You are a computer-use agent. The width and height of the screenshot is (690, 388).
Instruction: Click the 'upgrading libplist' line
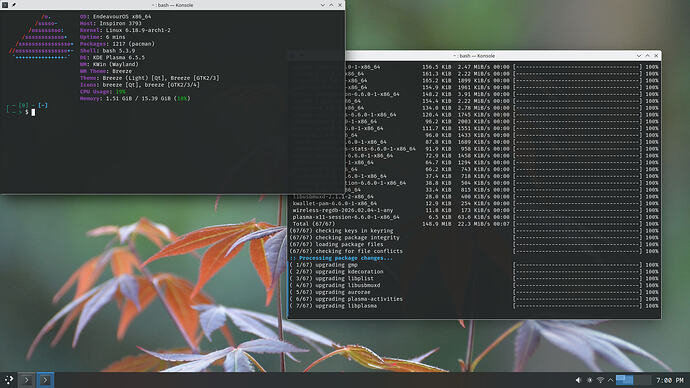[x=332, y=278]
